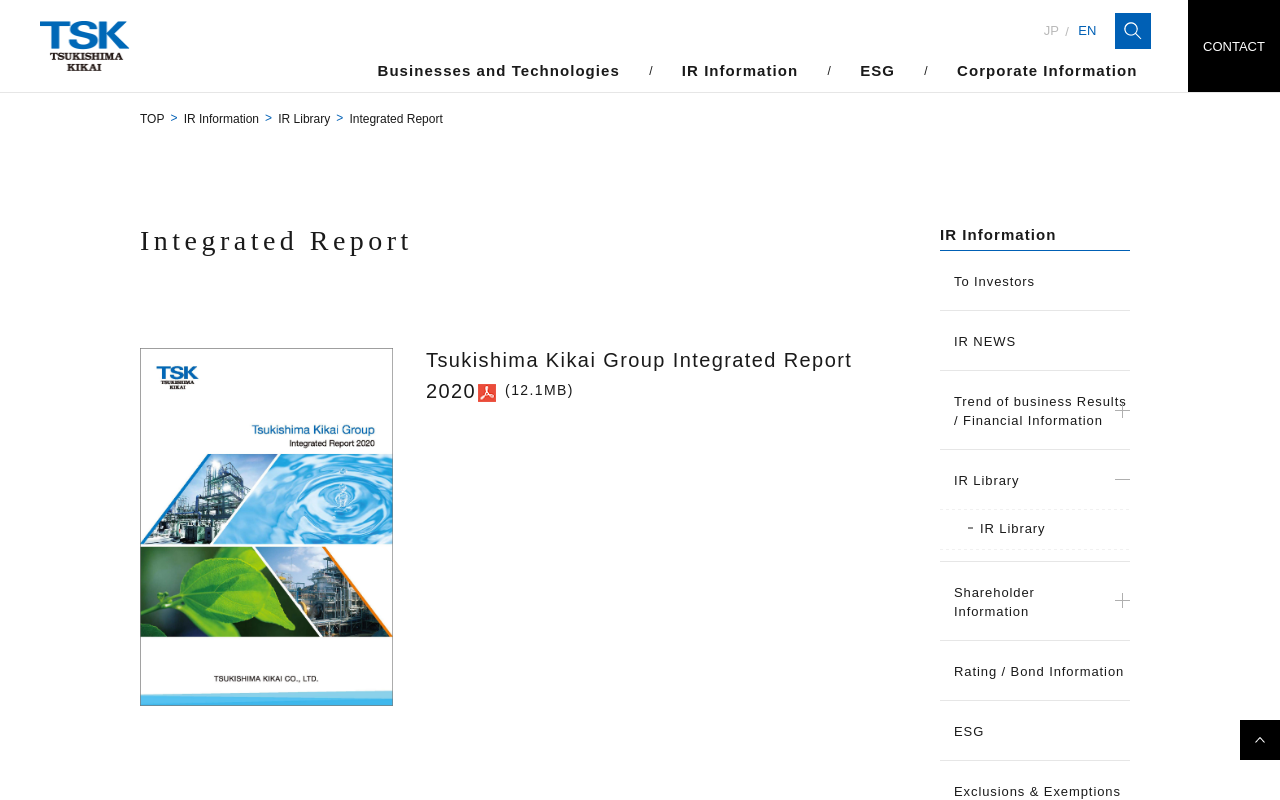Open the ESG top navigation item
The width and height of the screenshot is (1280, 800).
pyautogui.click(x=877, y=71)
